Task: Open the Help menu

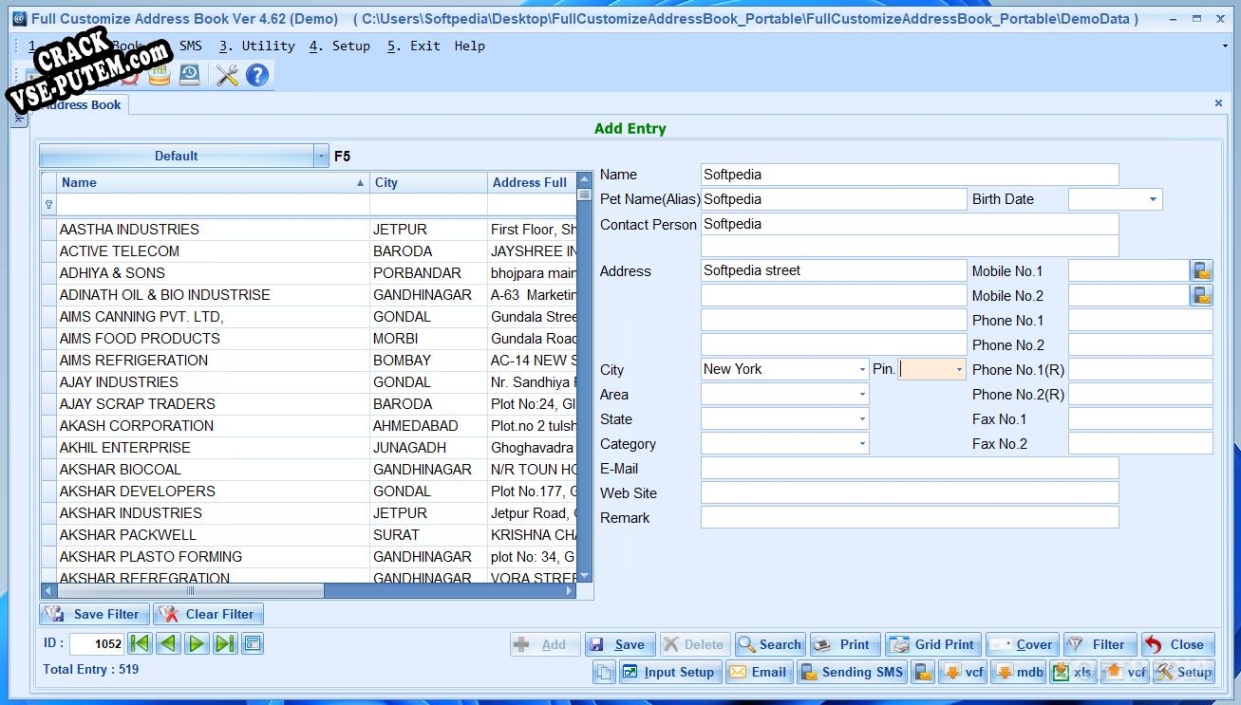Action: 469,46
